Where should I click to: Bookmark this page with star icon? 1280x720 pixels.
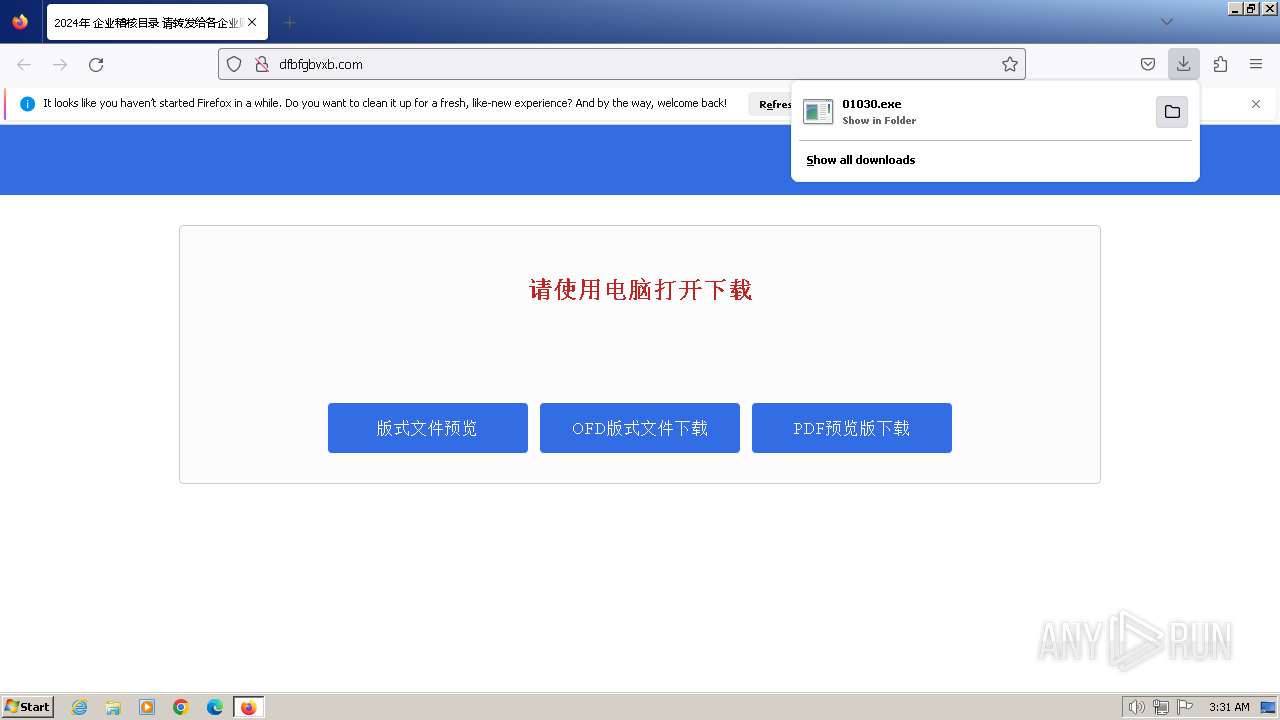1010,64
